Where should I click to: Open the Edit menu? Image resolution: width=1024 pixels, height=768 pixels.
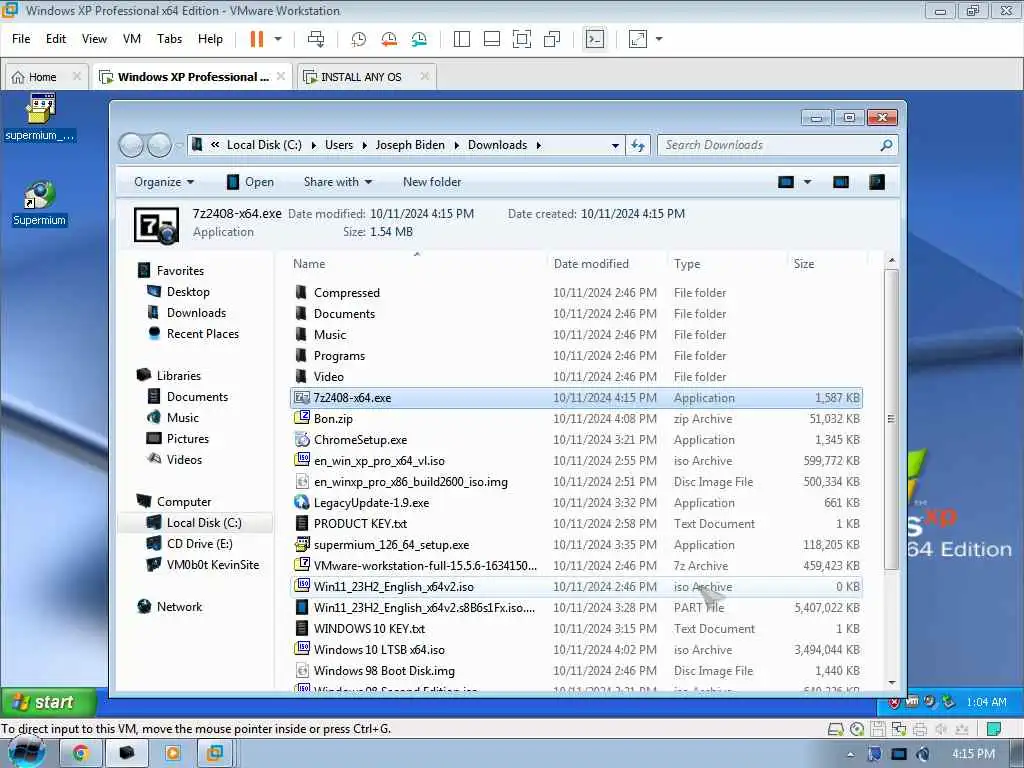56,39
